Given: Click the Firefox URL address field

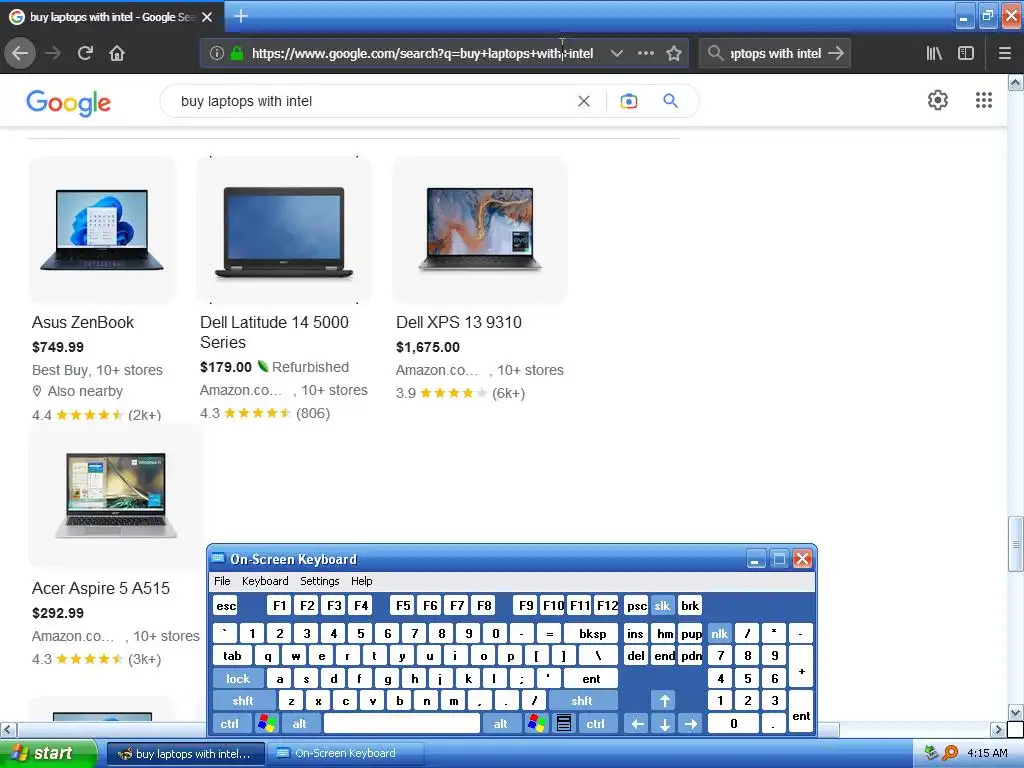Looking at the screenshot, I should click(x=423, y=53).
